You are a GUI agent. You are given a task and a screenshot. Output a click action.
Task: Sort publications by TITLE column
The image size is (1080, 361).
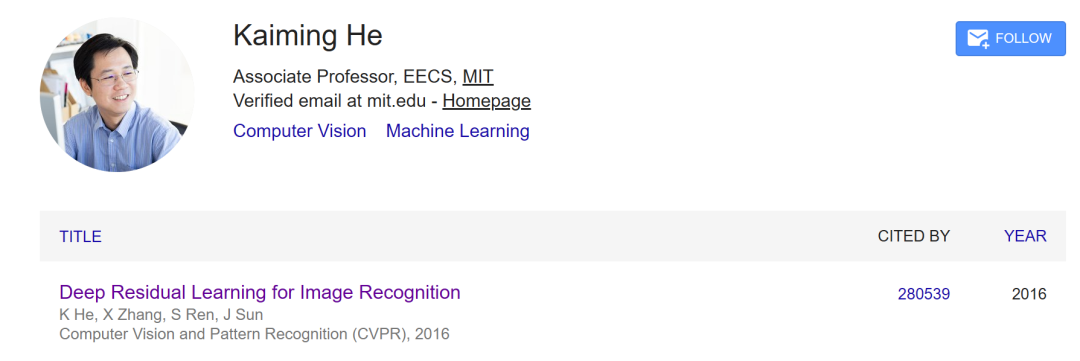click(81, 236)
